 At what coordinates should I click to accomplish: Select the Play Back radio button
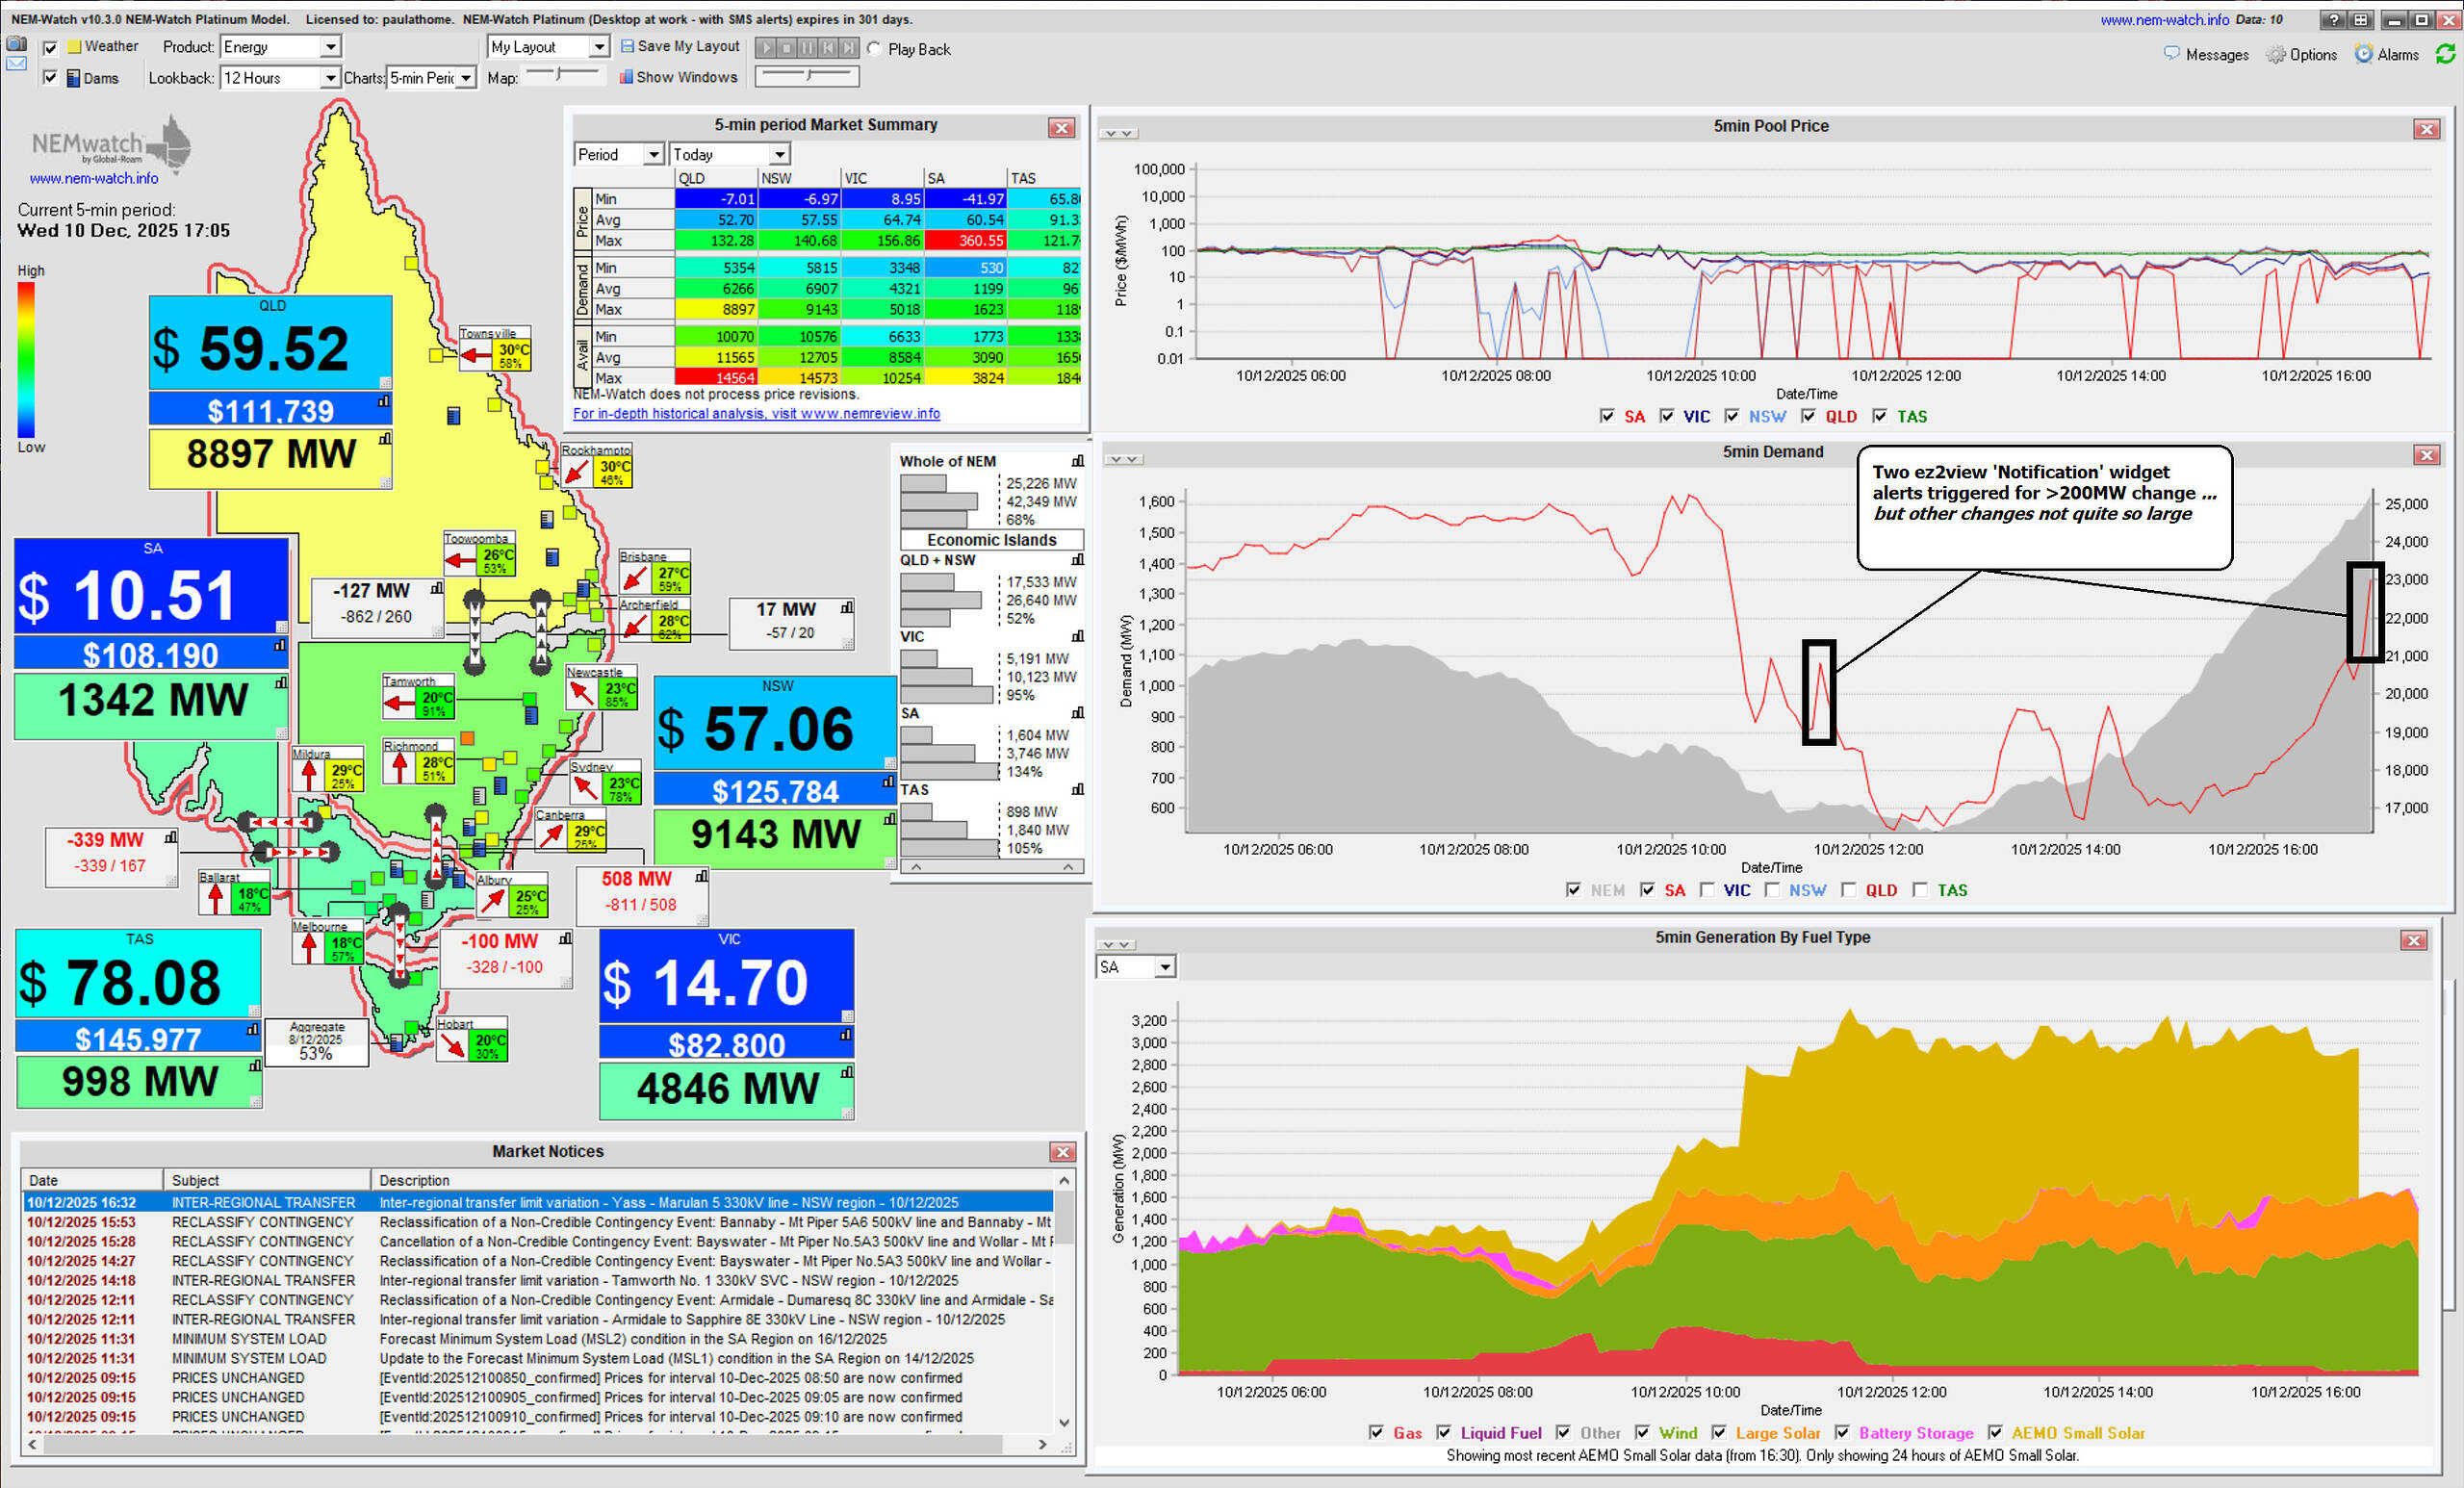coord(874,49)
